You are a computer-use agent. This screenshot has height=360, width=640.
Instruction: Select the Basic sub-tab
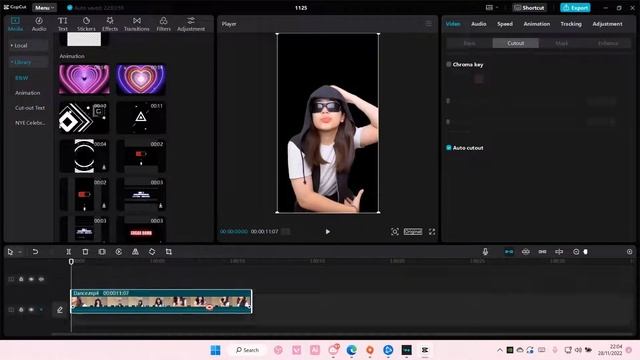tap(469, 43)
